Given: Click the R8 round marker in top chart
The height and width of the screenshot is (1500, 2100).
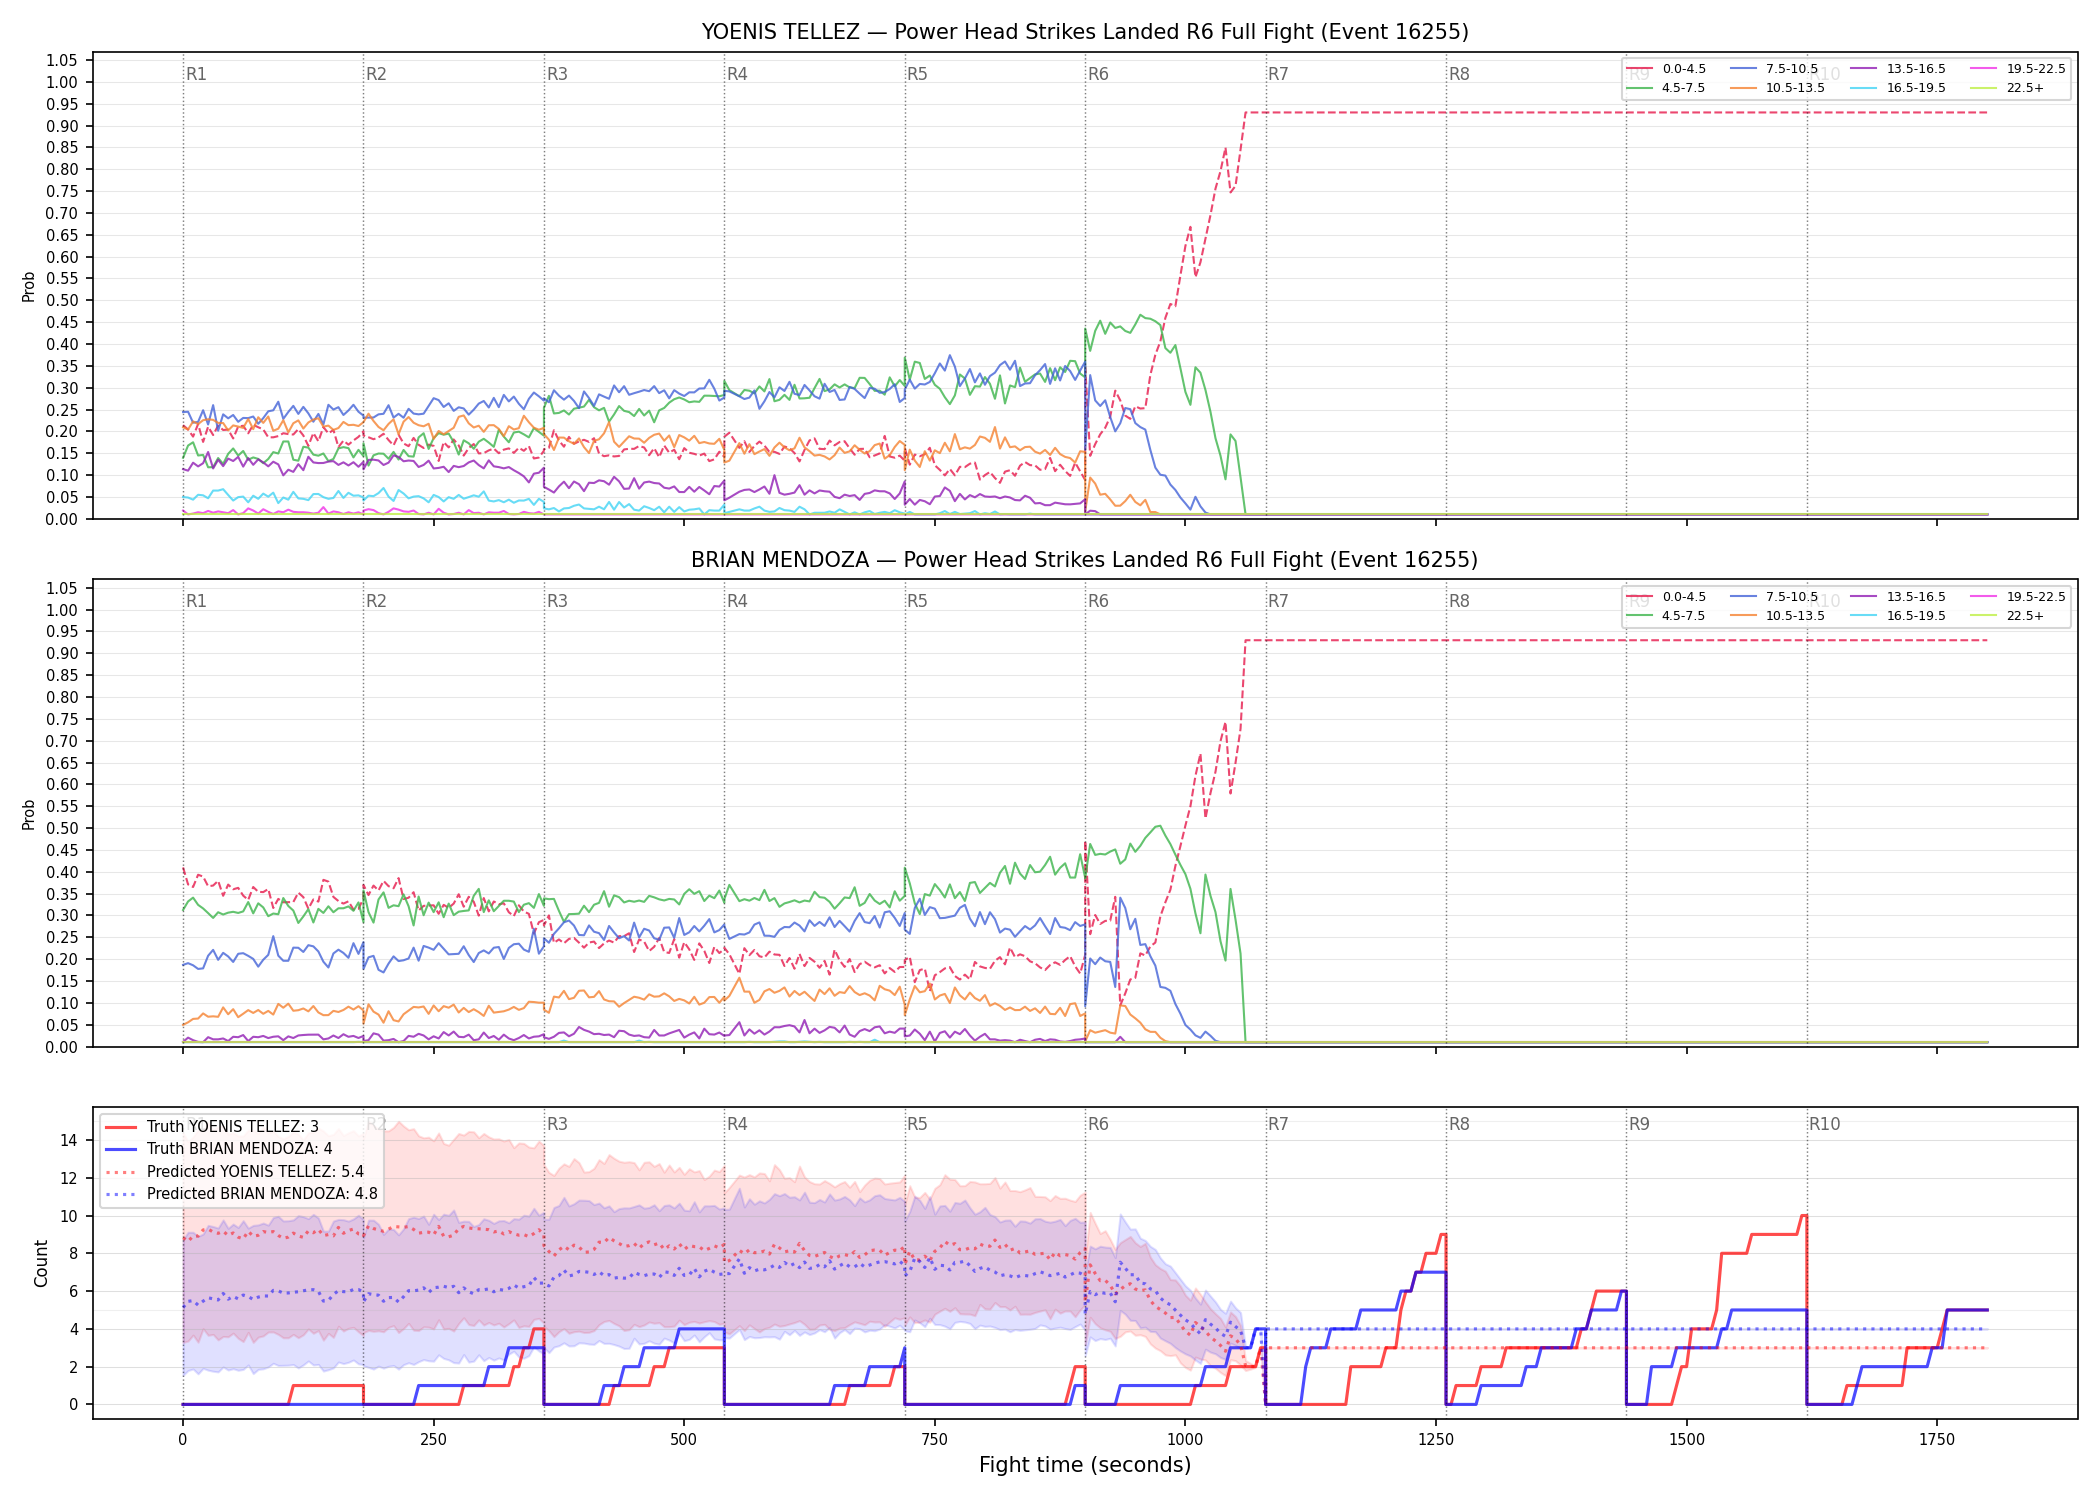Looking at the screenshot, I should tap(1459, 74).
